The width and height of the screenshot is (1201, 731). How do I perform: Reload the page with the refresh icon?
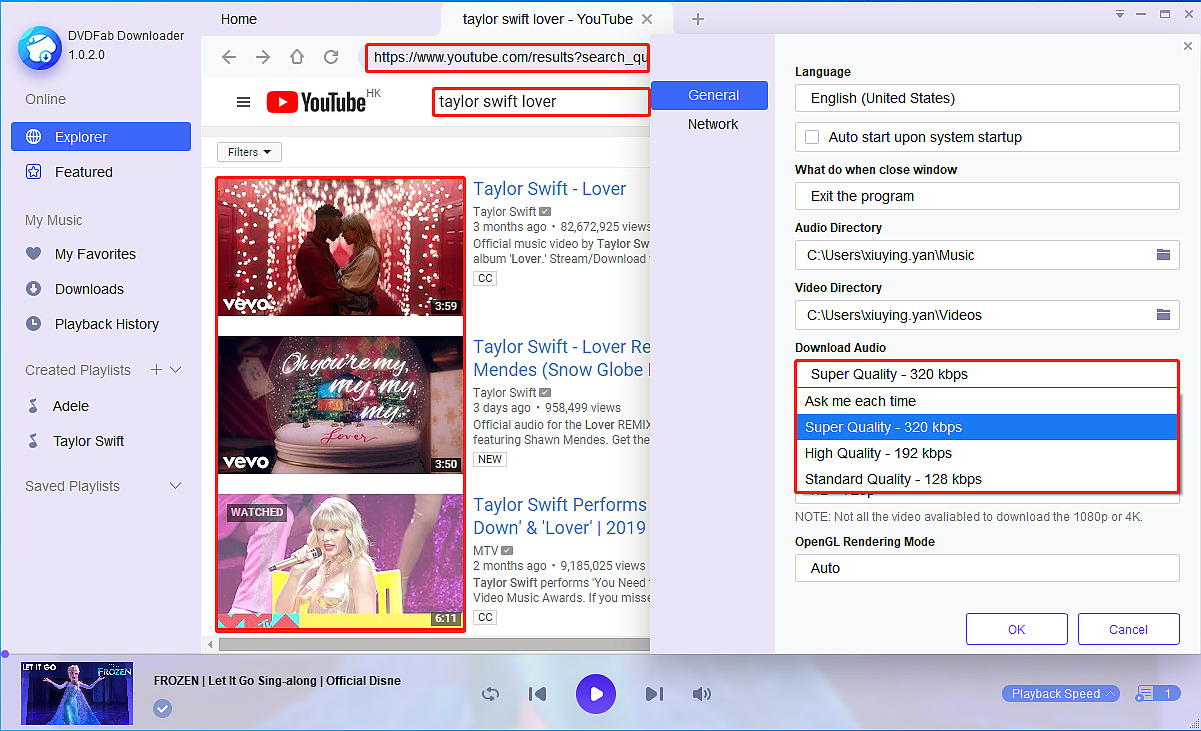331,57
